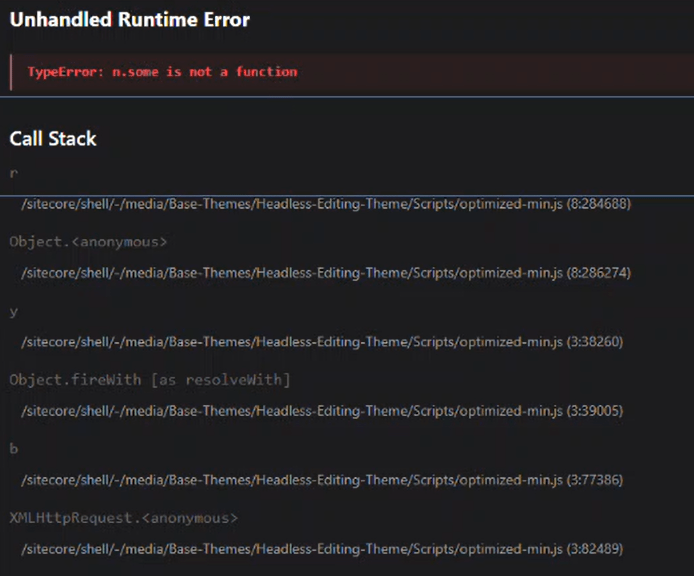This screenshot has width=694, height=576.
Task: Open the optimized-min.js (3:38260) source link
Action: (322, 342)
